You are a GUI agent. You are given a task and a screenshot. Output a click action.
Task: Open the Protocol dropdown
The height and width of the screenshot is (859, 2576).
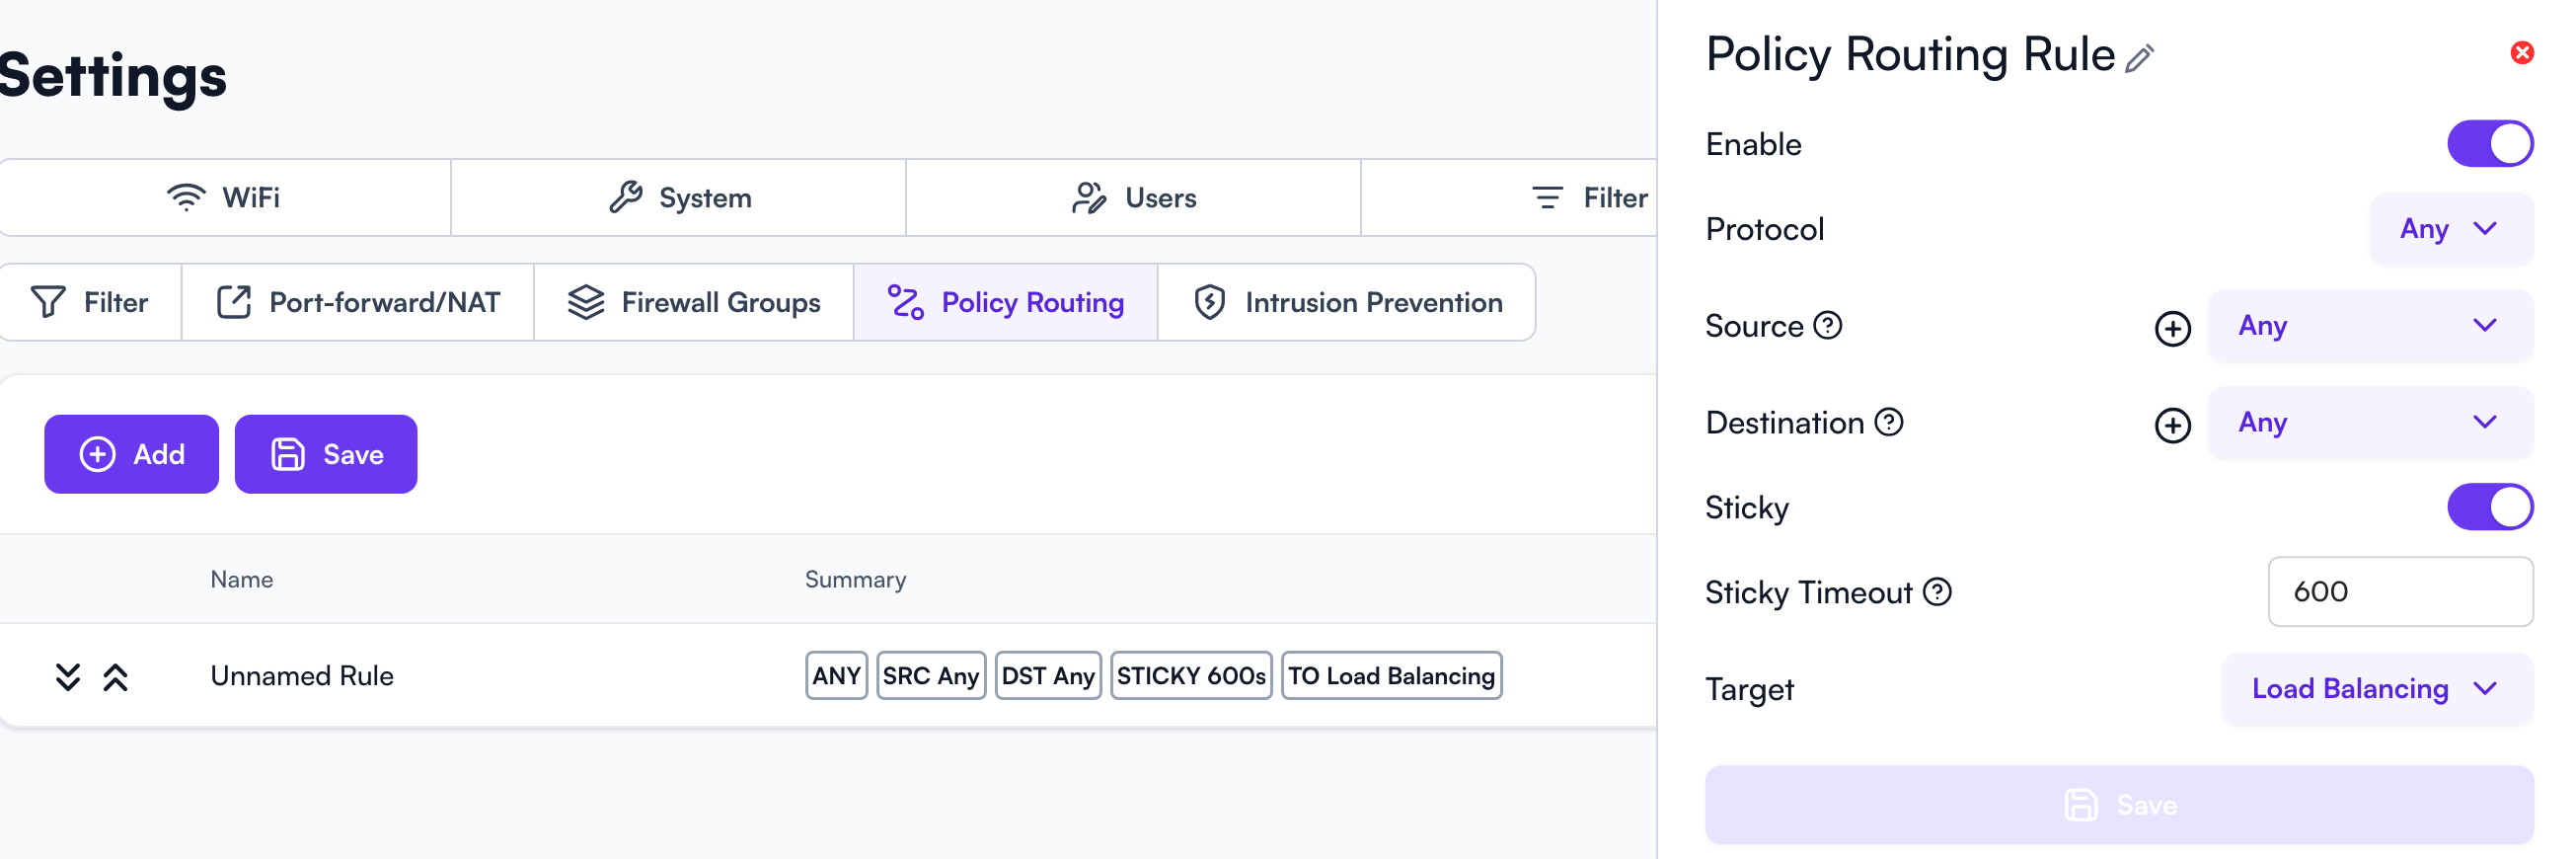point(2450,229)
